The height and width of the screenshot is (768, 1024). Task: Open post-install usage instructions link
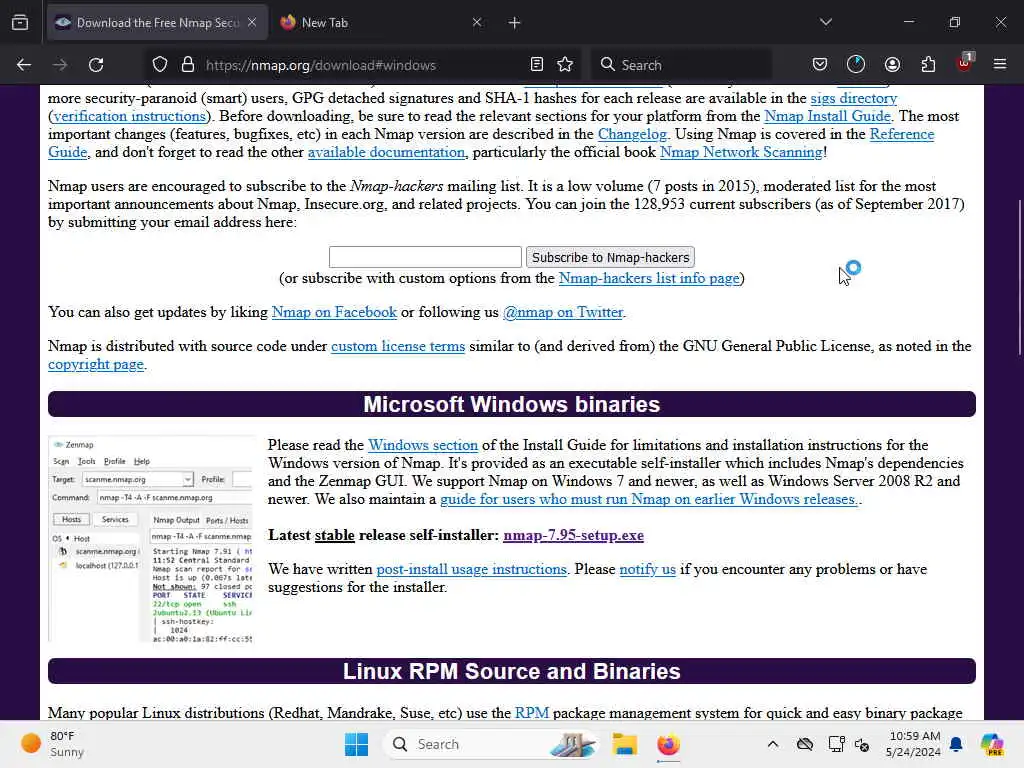(472, 569)
